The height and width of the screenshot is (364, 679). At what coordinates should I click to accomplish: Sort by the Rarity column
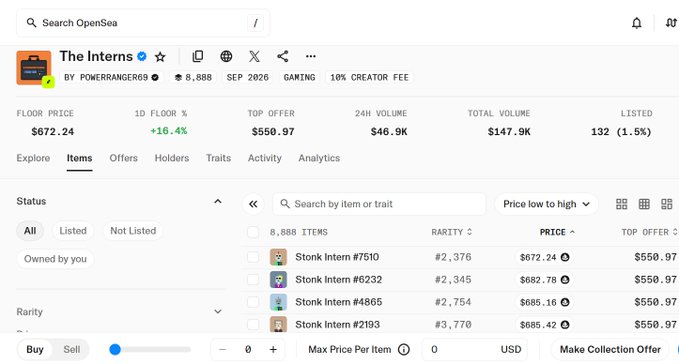[x=451, y=232]
